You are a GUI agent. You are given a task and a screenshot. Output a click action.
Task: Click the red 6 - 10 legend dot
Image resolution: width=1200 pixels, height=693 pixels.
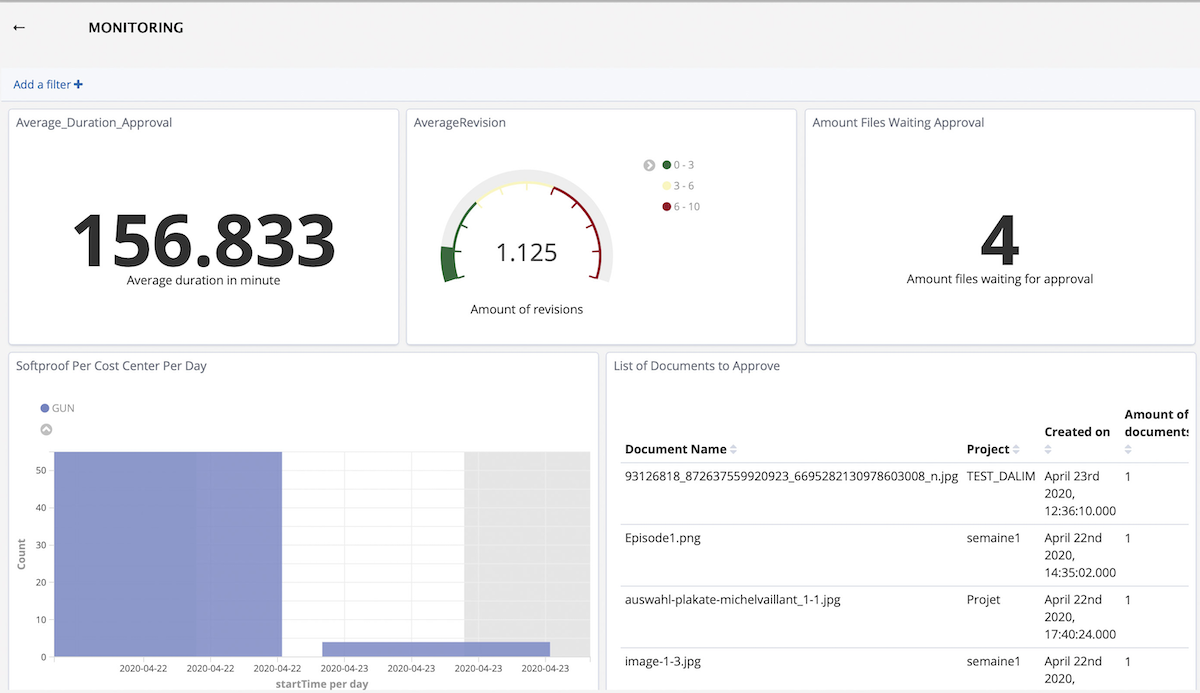coord(667,207)
